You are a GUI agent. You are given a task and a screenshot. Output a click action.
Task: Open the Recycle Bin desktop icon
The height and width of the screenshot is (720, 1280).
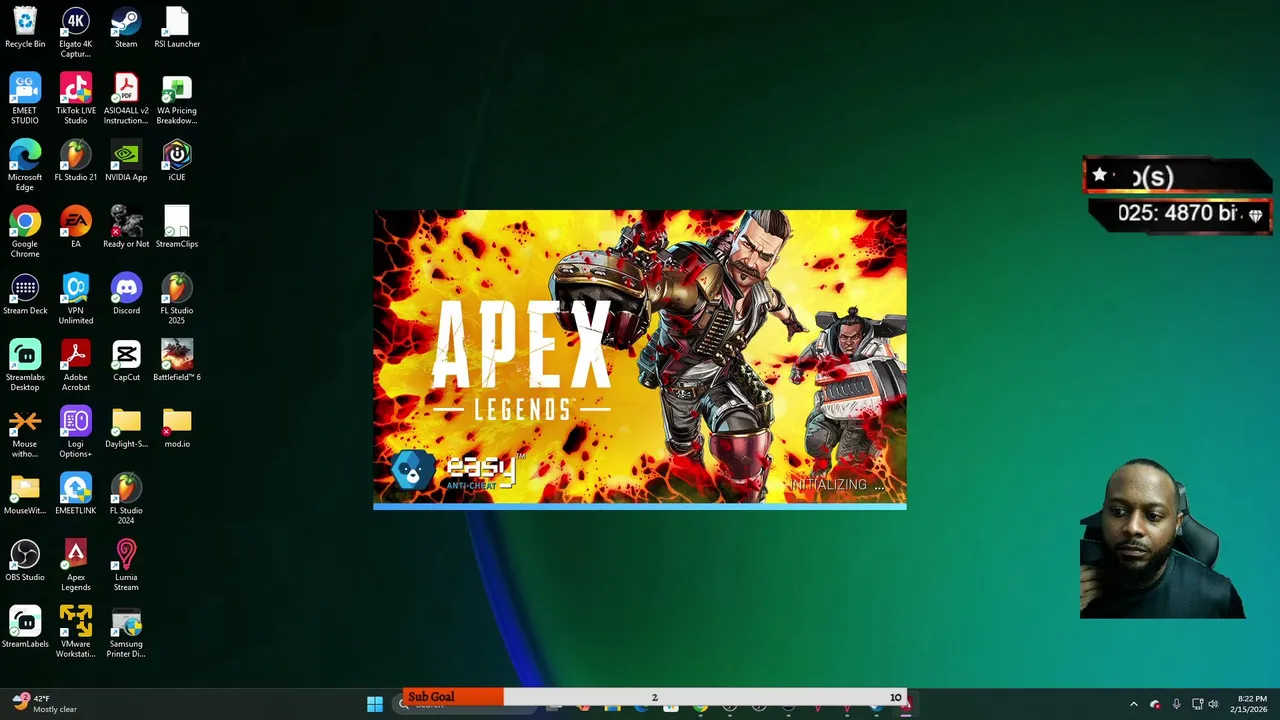[25, 28]
